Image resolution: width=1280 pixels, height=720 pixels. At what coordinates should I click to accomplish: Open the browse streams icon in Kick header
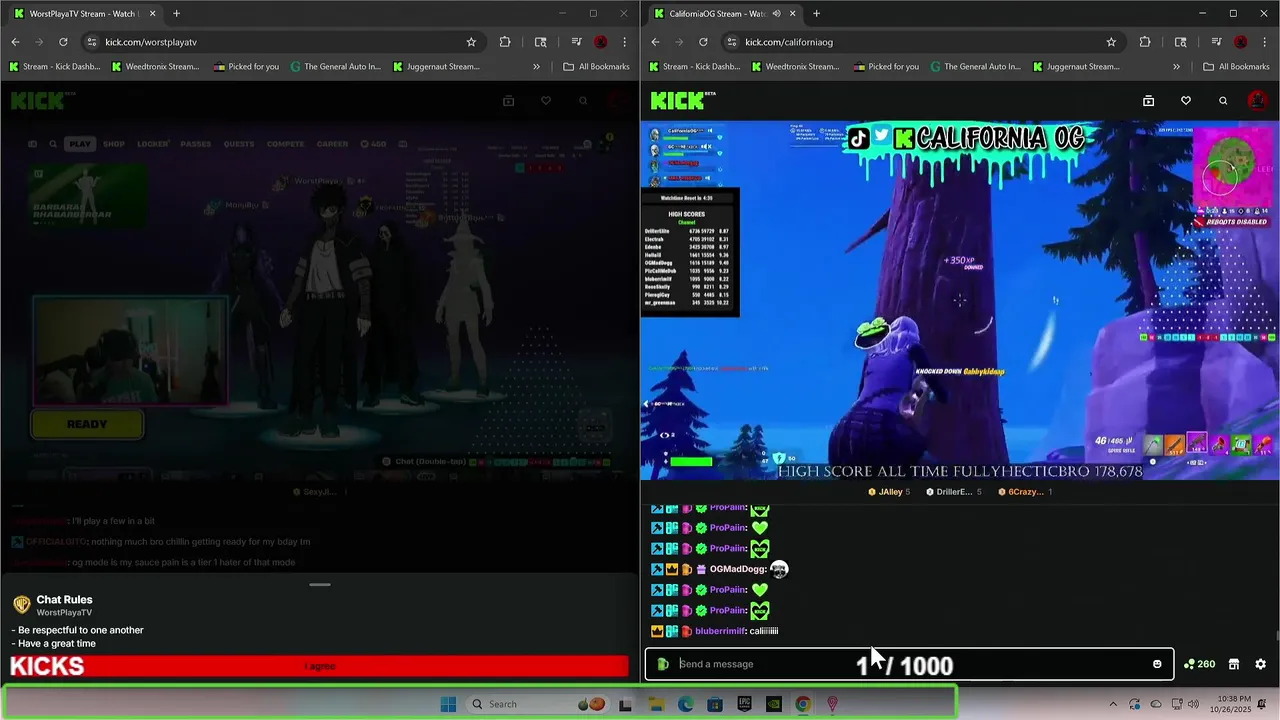1148,101
